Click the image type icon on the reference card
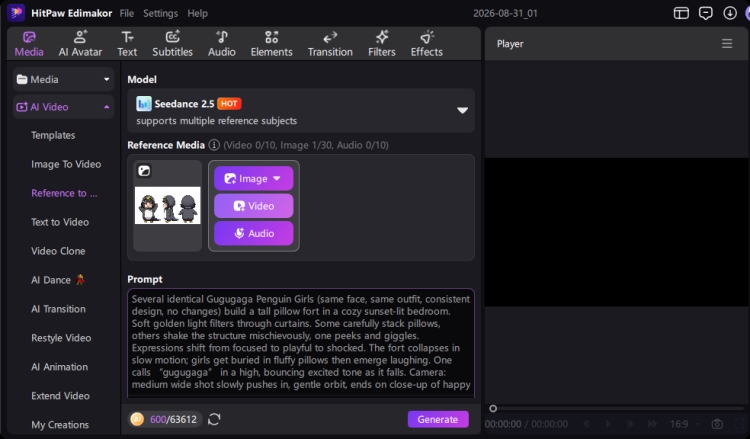The image size is (750, 439). (x=144, y=171)
